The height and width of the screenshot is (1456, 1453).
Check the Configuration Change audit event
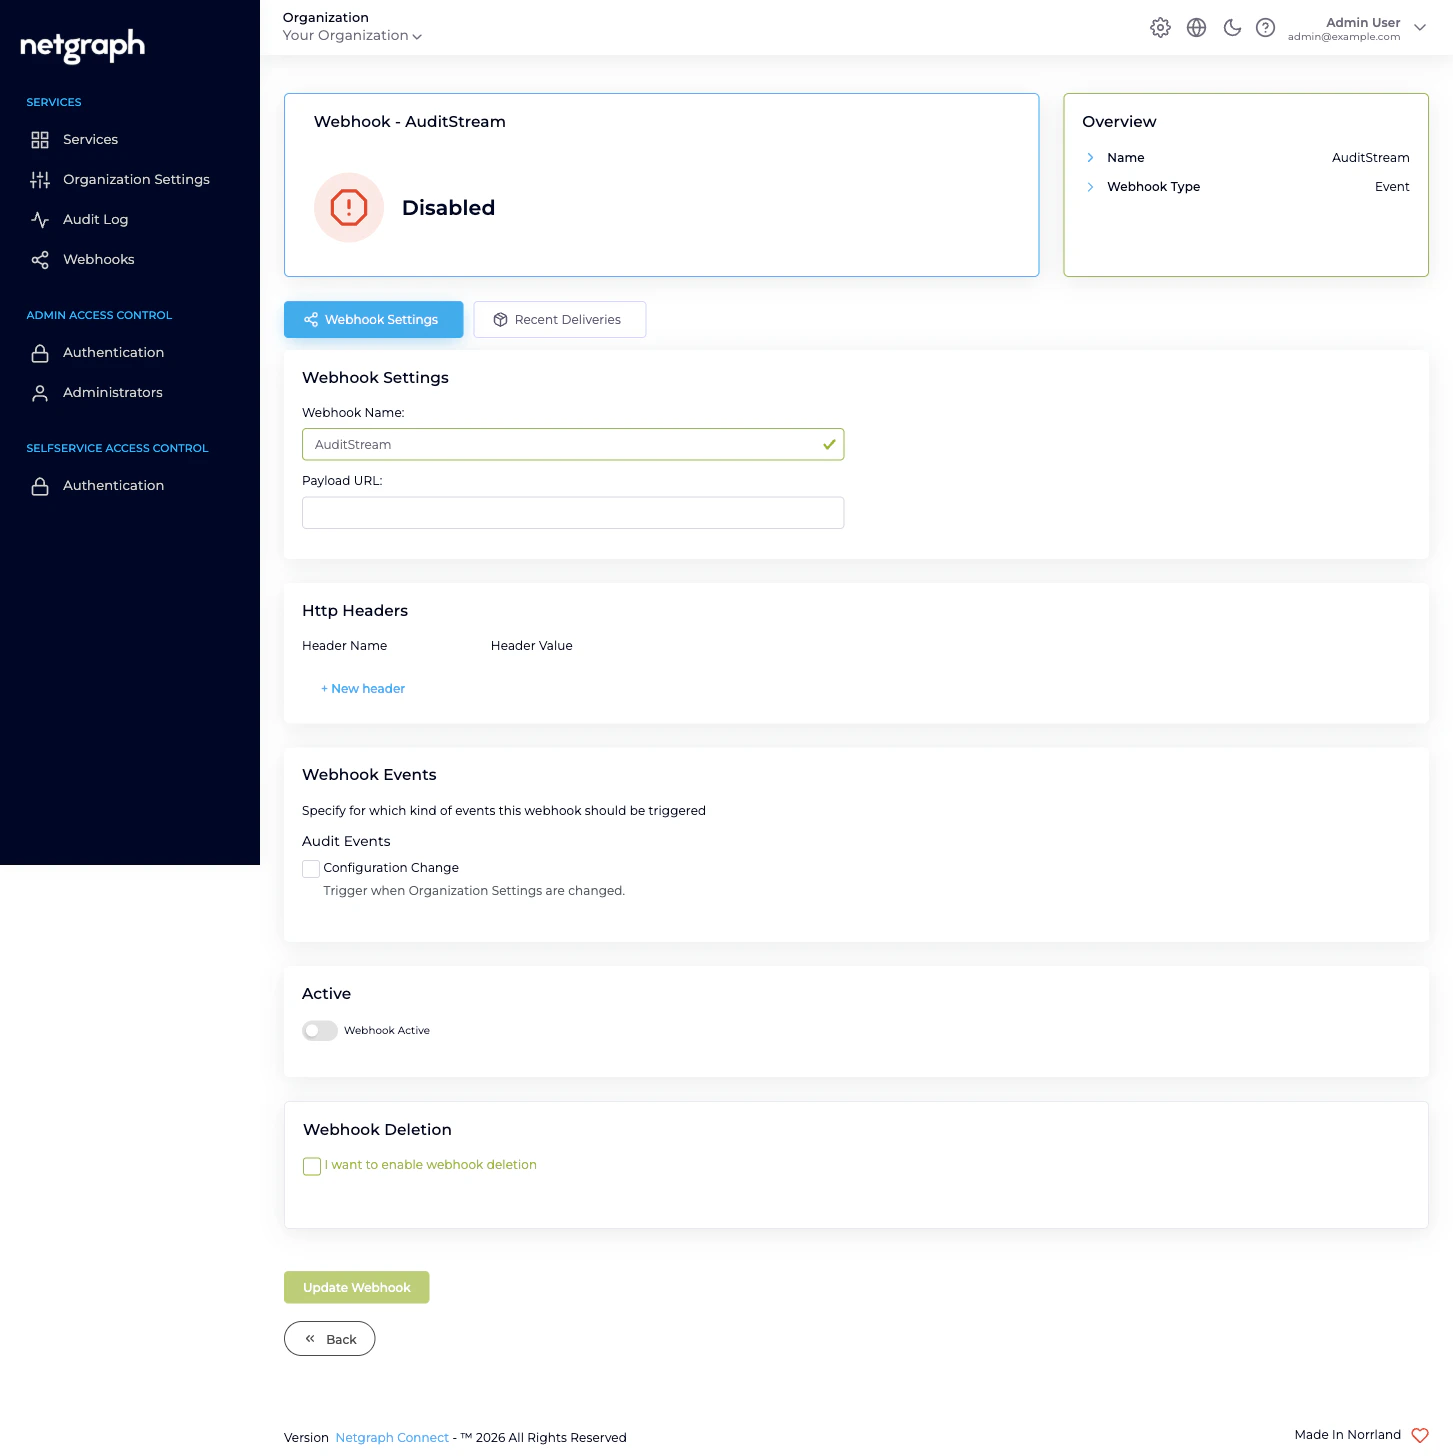coord(311,868)
